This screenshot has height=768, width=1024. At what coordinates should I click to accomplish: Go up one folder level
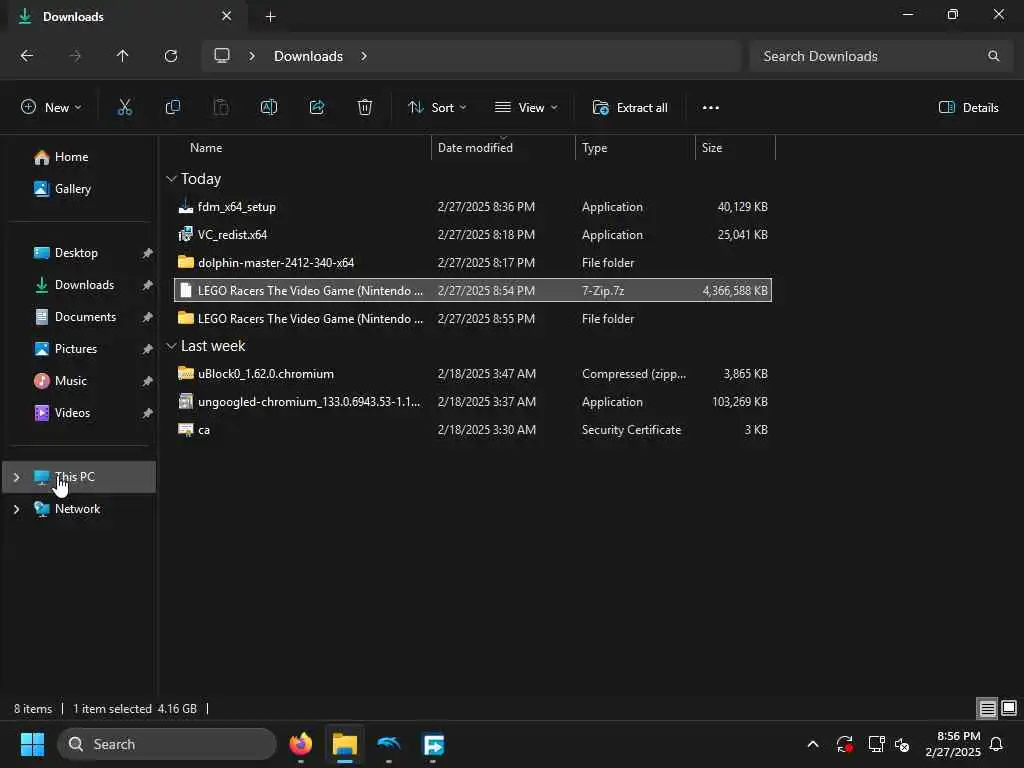coord(122,56)
